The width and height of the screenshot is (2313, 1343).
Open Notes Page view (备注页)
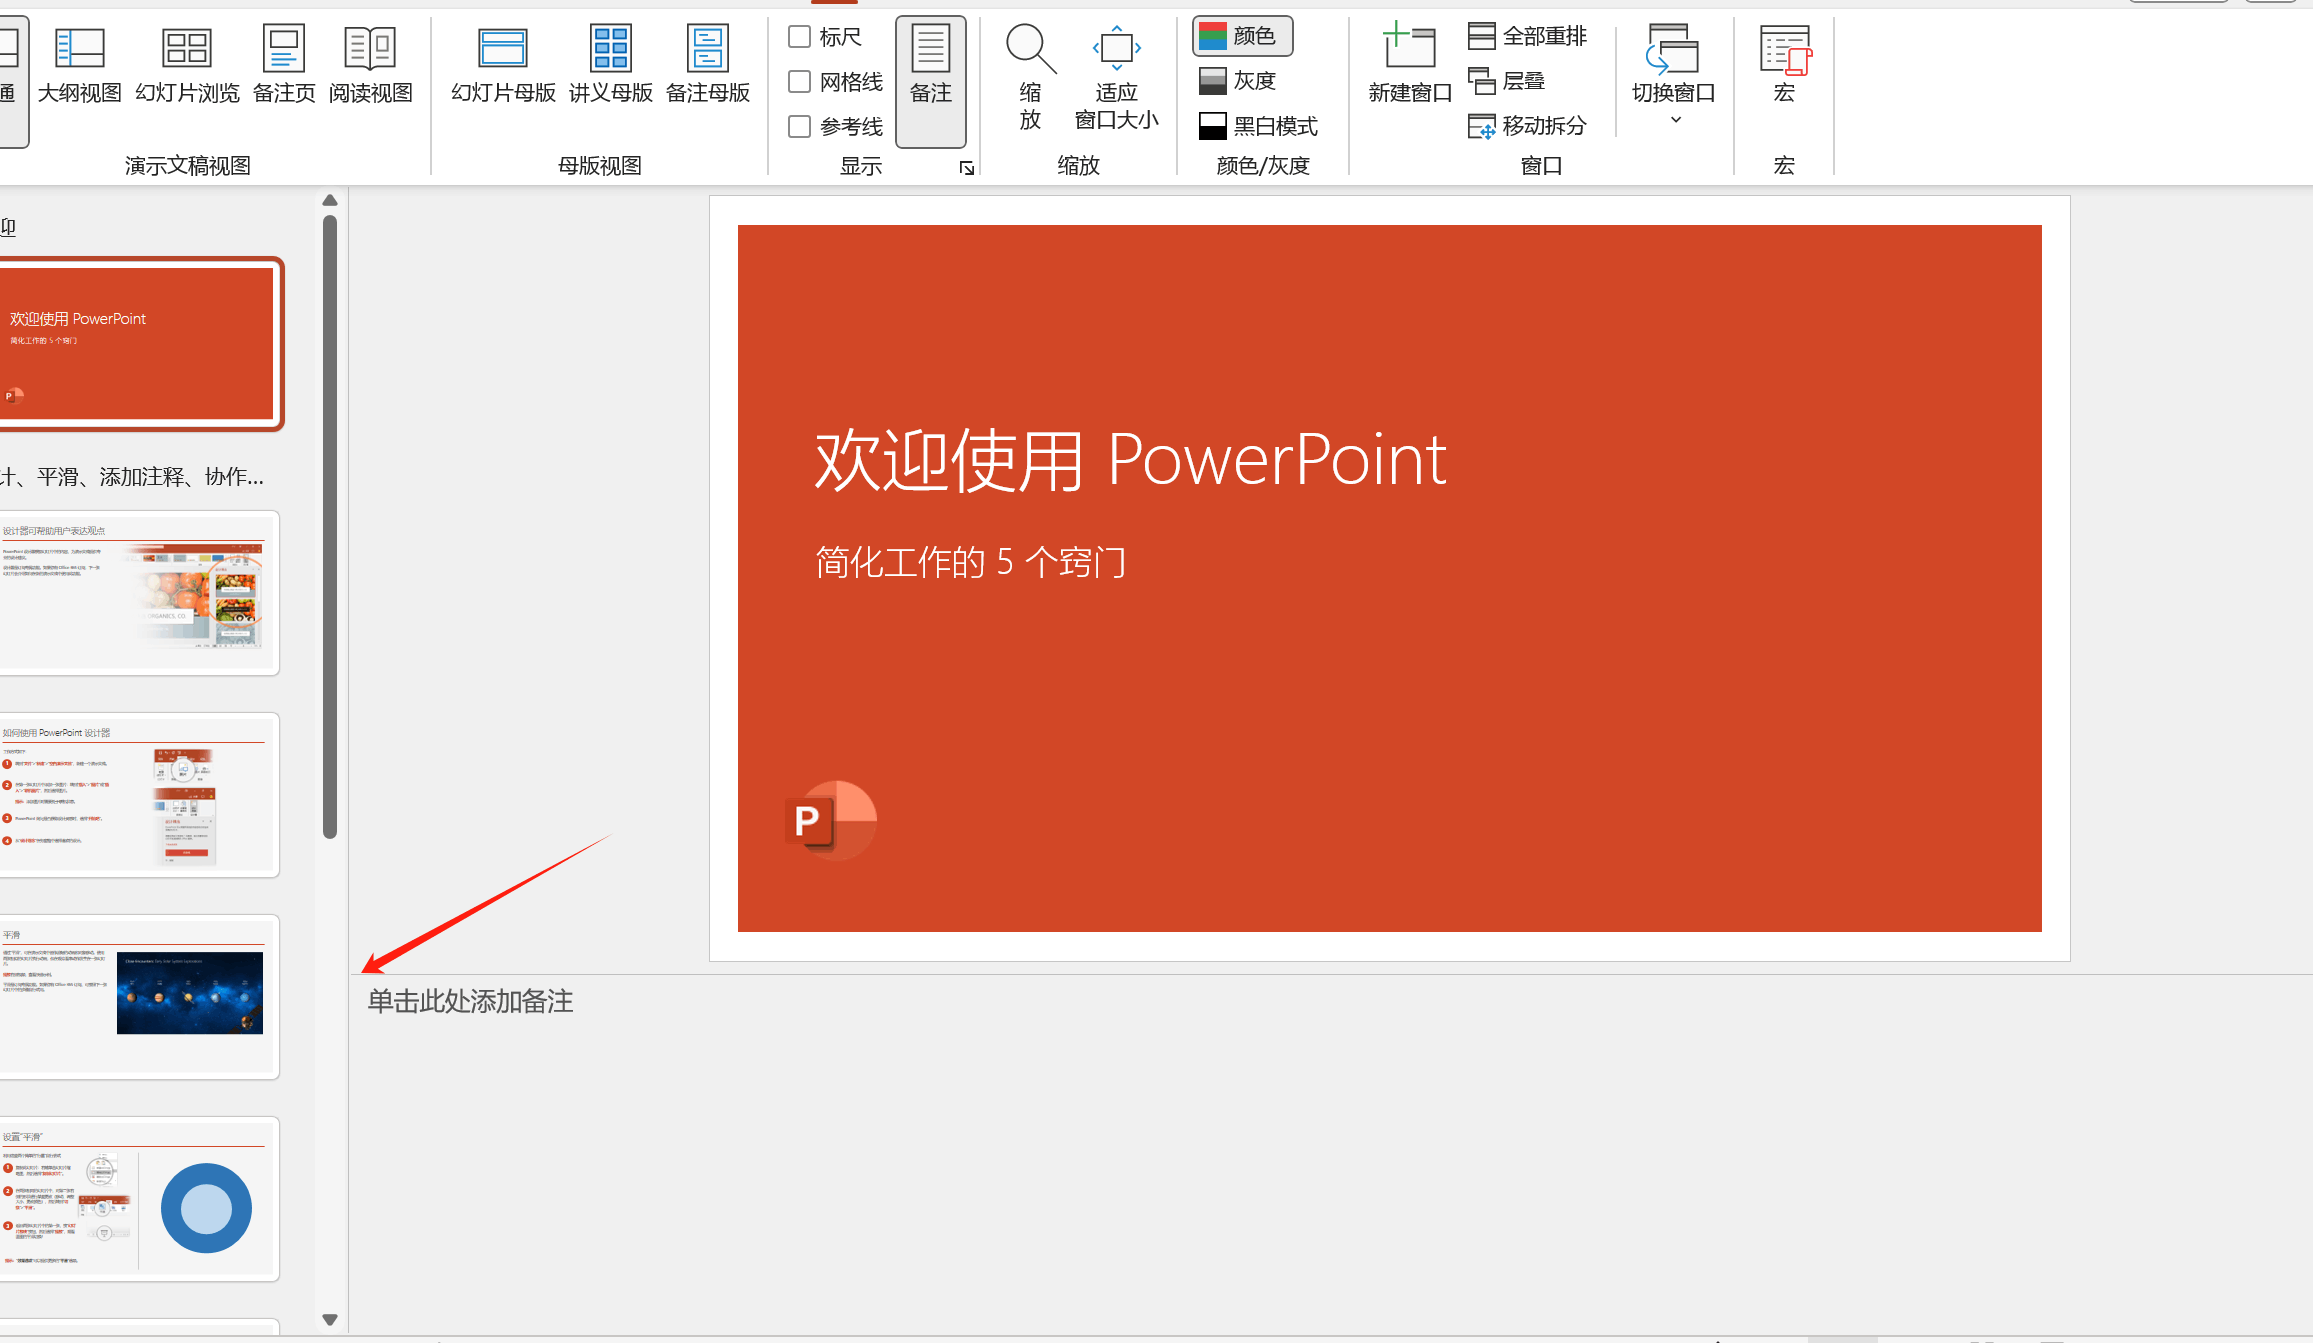[x=284, y=65]
